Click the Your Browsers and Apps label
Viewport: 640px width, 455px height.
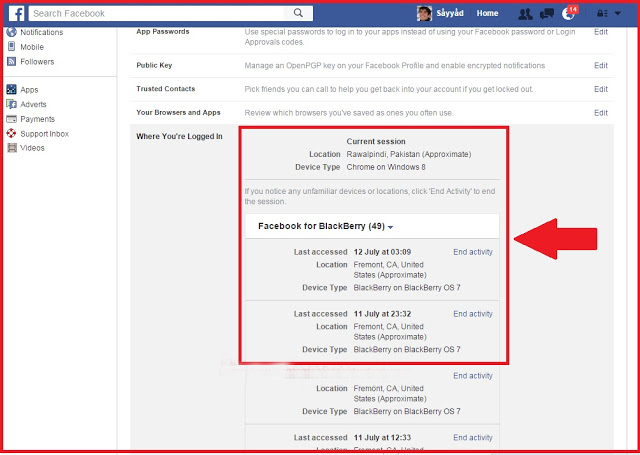(178, 113)
